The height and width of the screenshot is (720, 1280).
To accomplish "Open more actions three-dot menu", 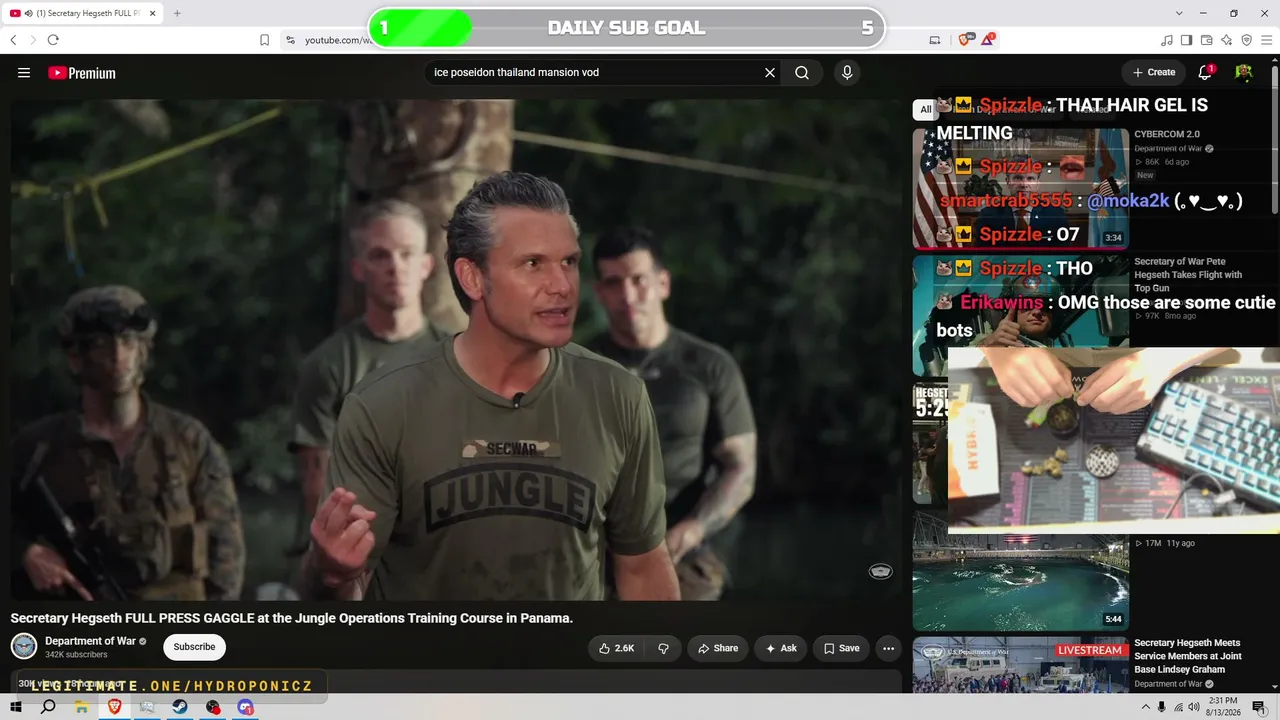I will click(x=888, y=648).
